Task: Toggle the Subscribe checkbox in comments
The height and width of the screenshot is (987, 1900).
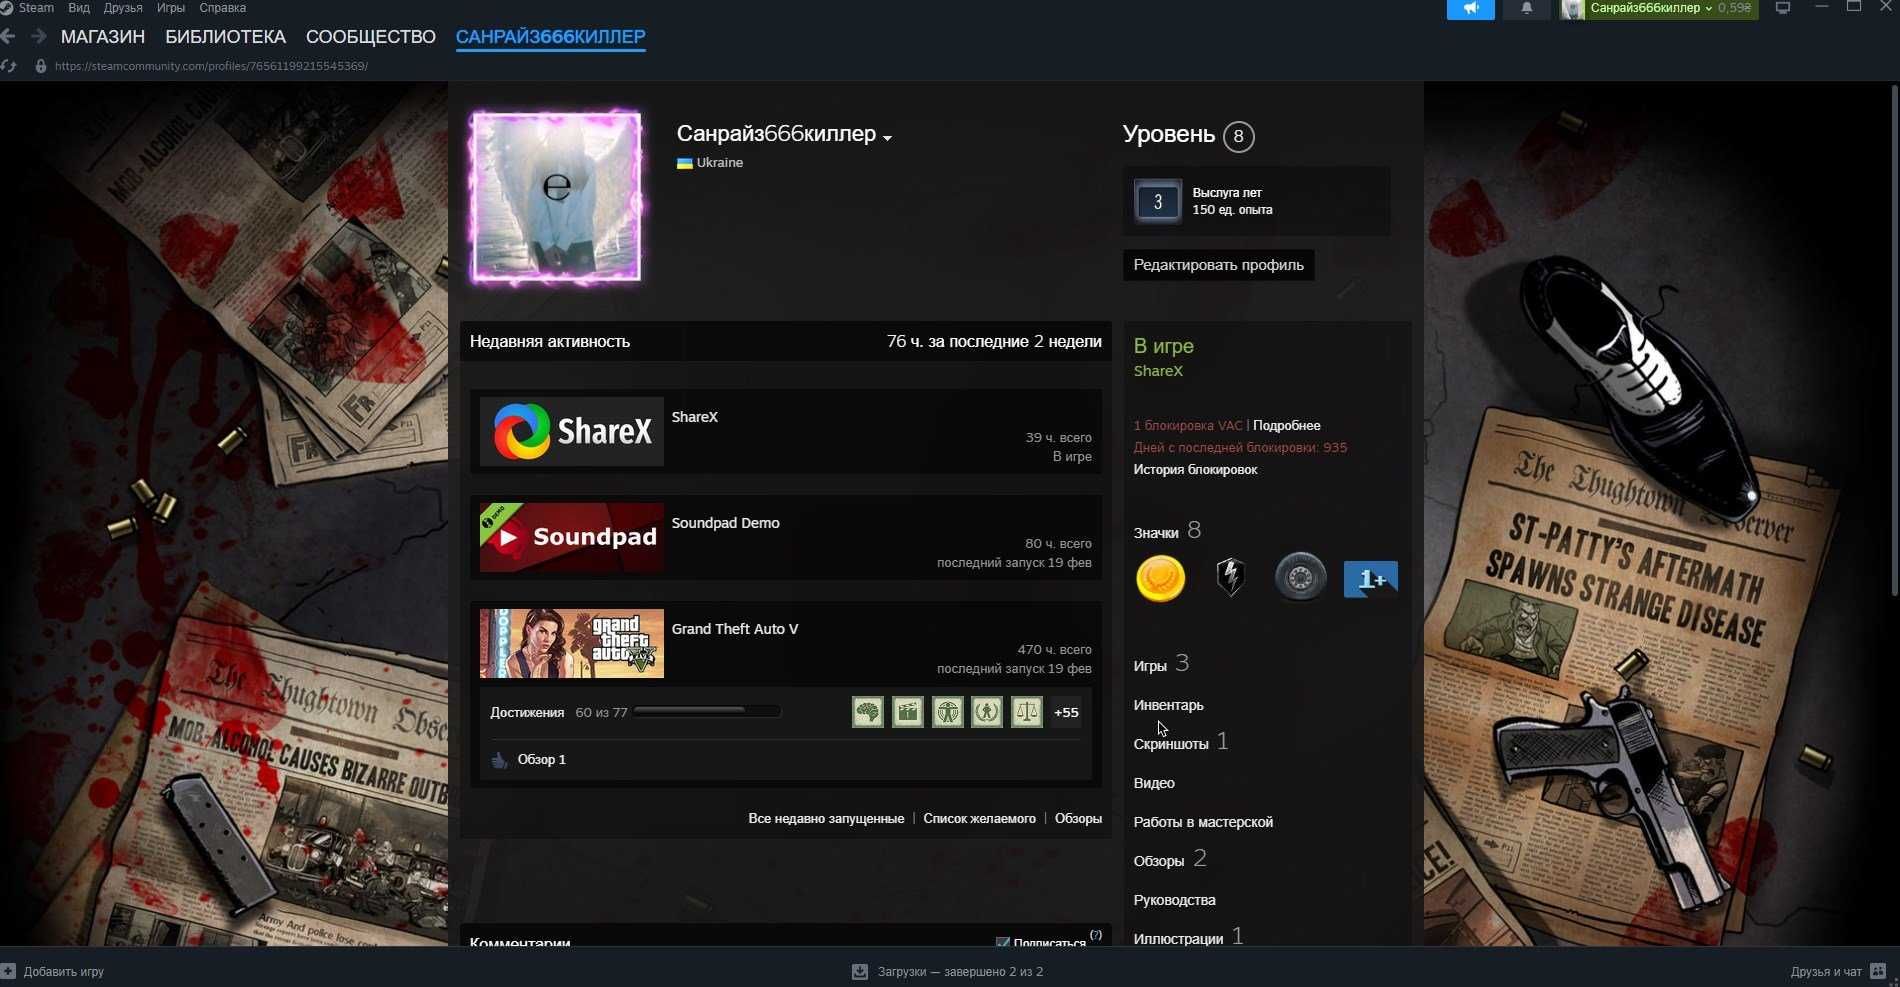Action: 1002,942
